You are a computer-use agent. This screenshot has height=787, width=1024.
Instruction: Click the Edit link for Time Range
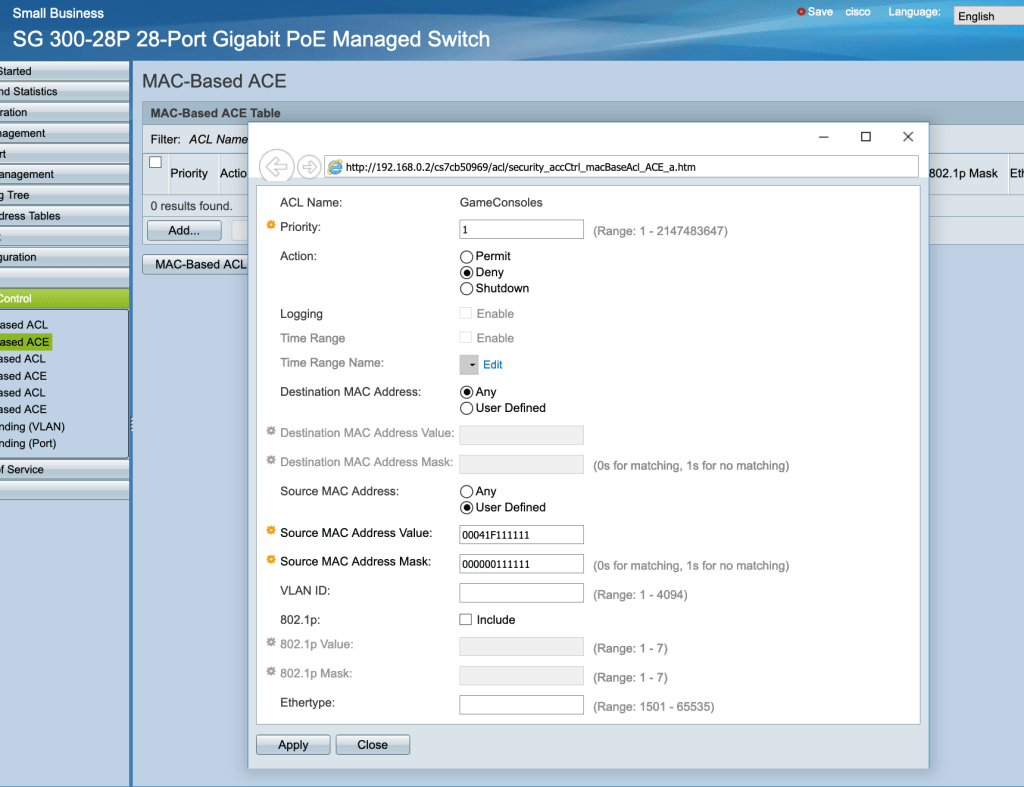point(493,365)
